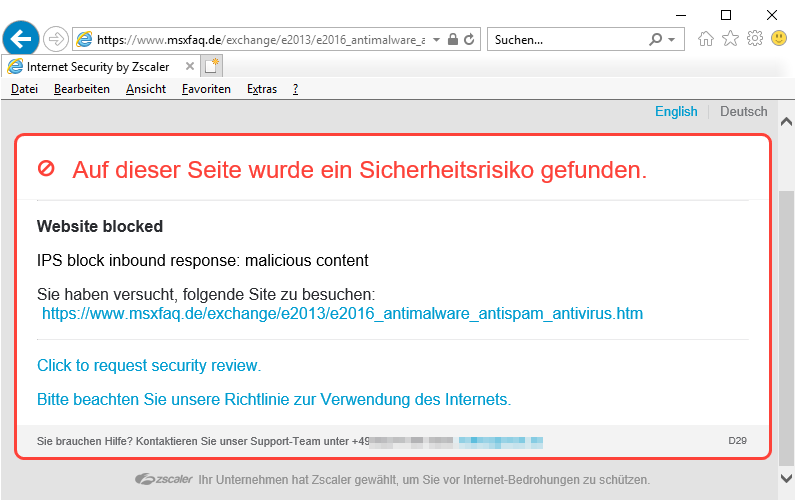Viewport: 796px width, 501px height.
Task: Open the address bar dropdown arrow
Action: (x=436, y=40)
